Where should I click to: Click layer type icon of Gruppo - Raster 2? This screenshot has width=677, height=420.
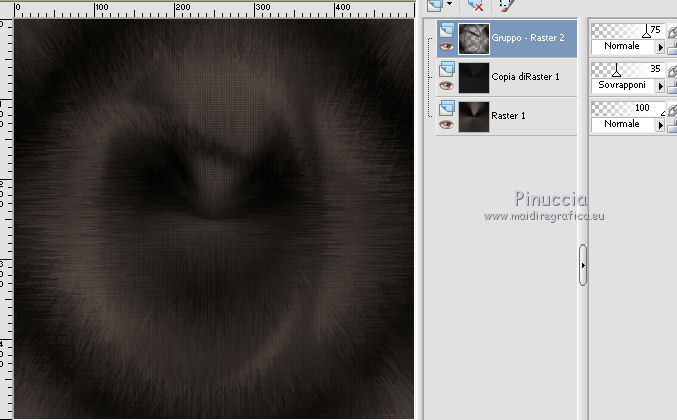click(x=446, y=30)
